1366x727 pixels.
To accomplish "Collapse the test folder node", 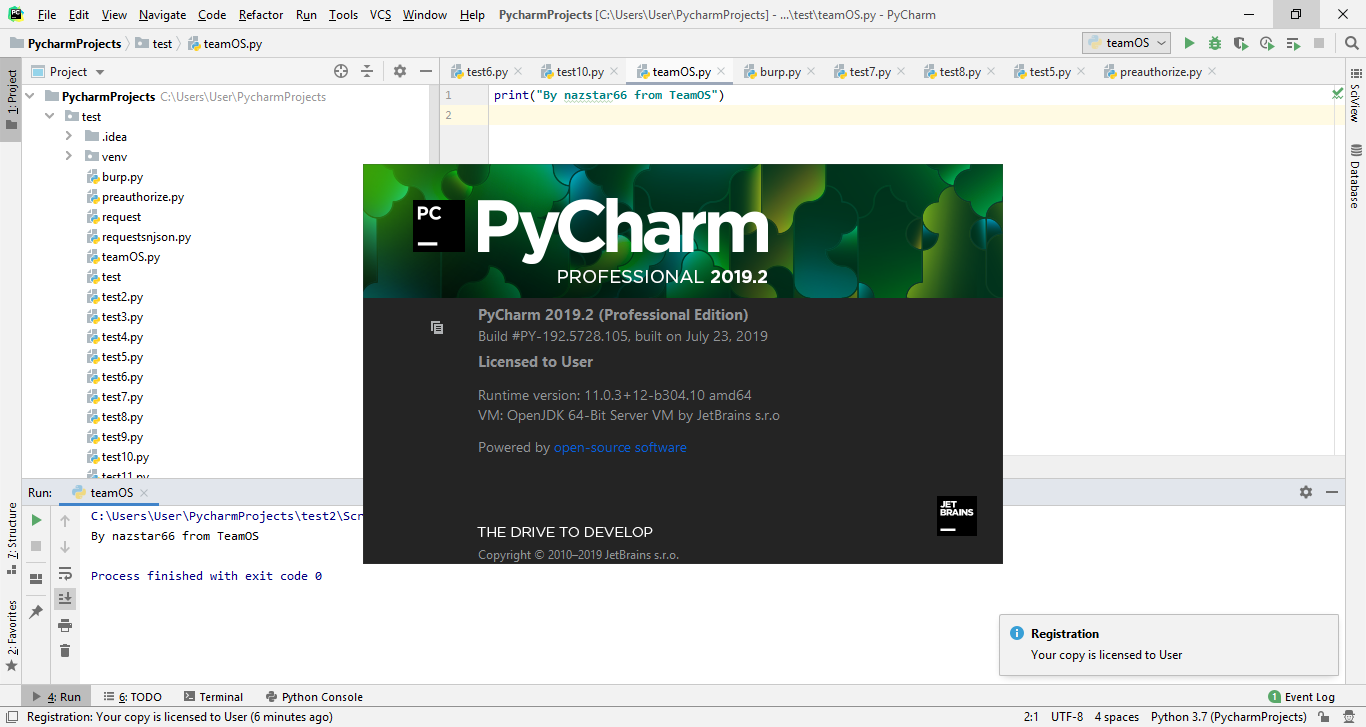I will pyautogui.click(x=50, y=117).
